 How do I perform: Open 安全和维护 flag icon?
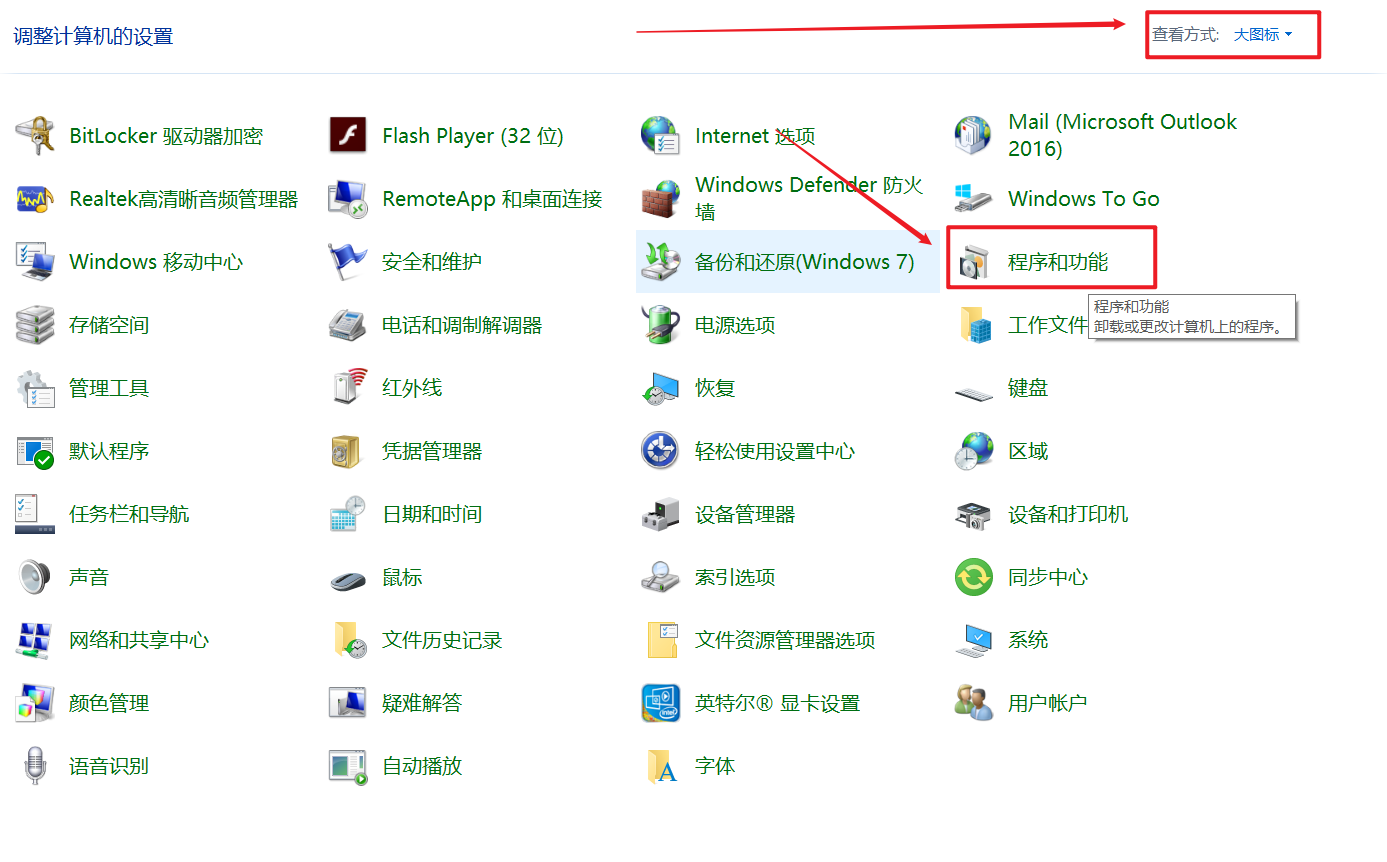[348, 262]
